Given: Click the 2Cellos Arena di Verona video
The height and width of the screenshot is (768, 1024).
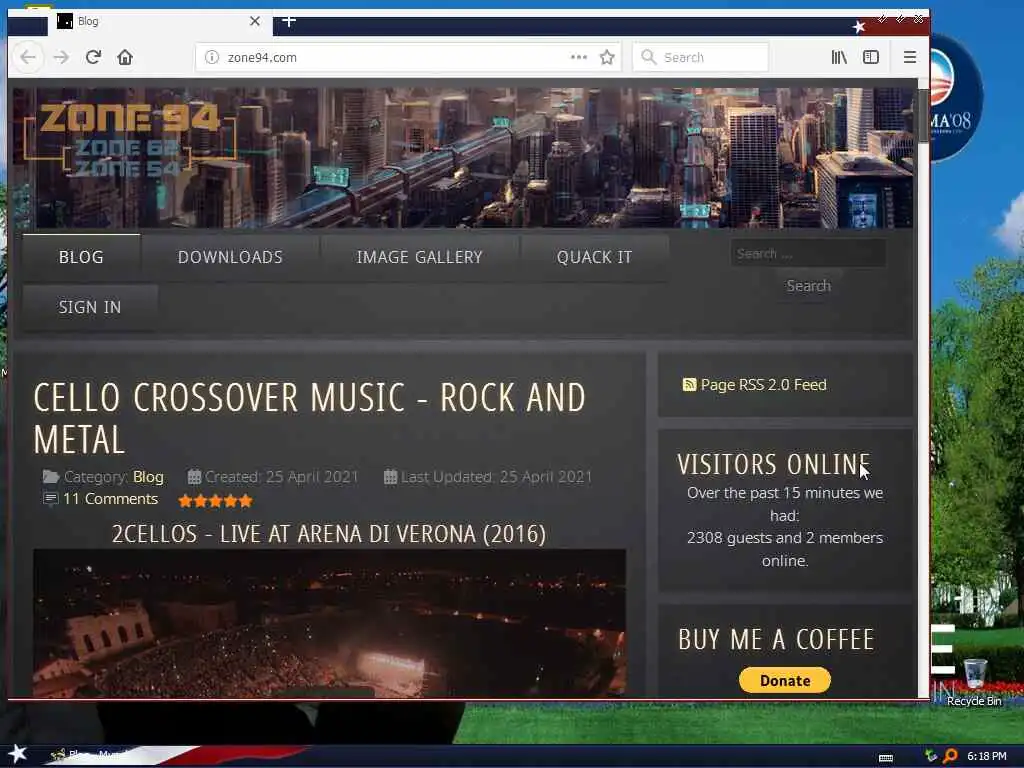Looking at the screenshot, I should click(329, 623).
